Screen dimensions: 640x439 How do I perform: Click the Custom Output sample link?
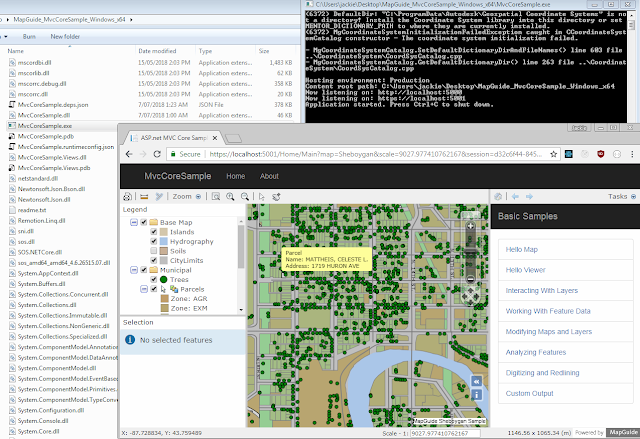[529, 393]
